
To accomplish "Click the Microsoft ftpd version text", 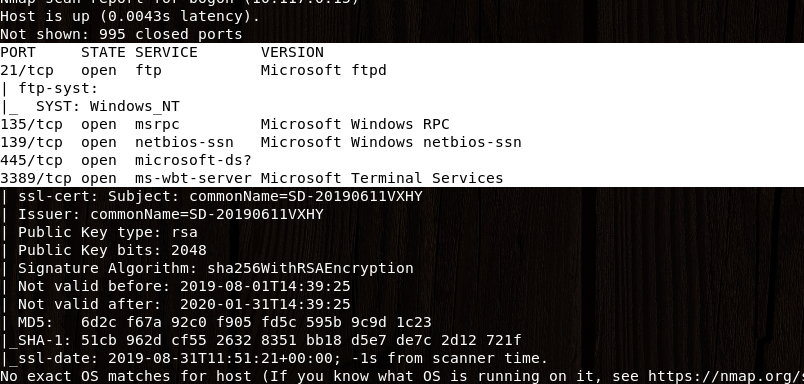I will 324,70.
